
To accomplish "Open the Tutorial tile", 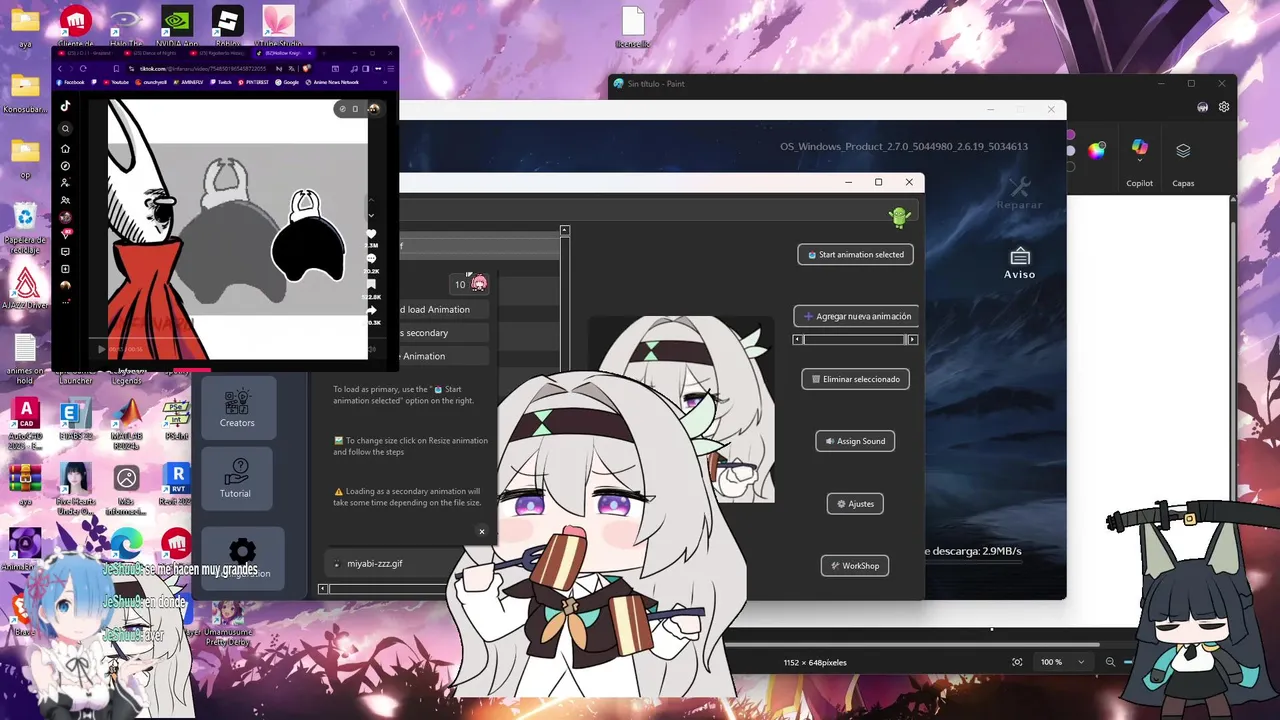I will [x=236, y=478].
